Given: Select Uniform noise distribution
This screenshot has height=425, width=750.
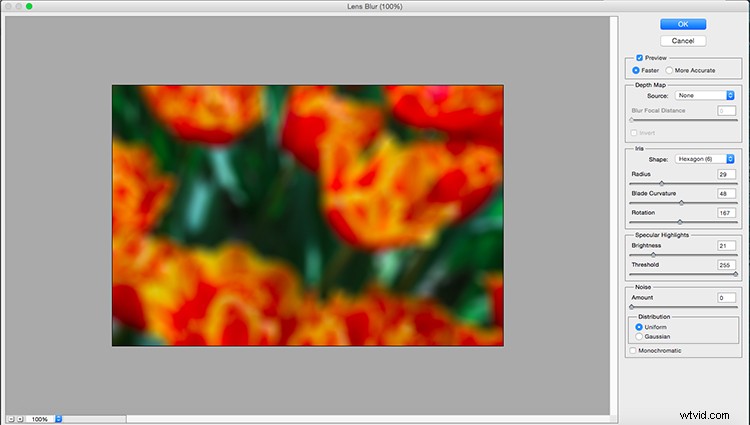Looking at the screenshot, I should pos(639,327).
